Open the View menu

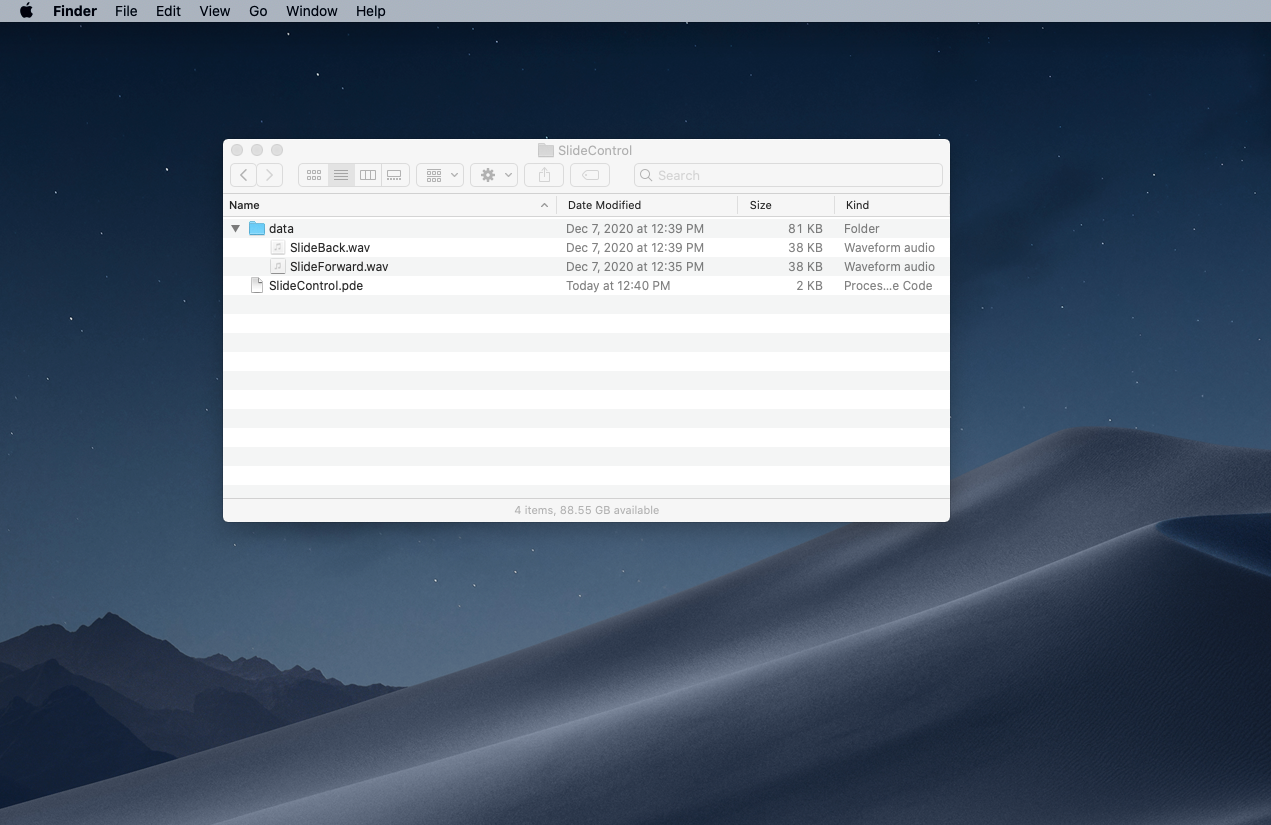[215, 11]
